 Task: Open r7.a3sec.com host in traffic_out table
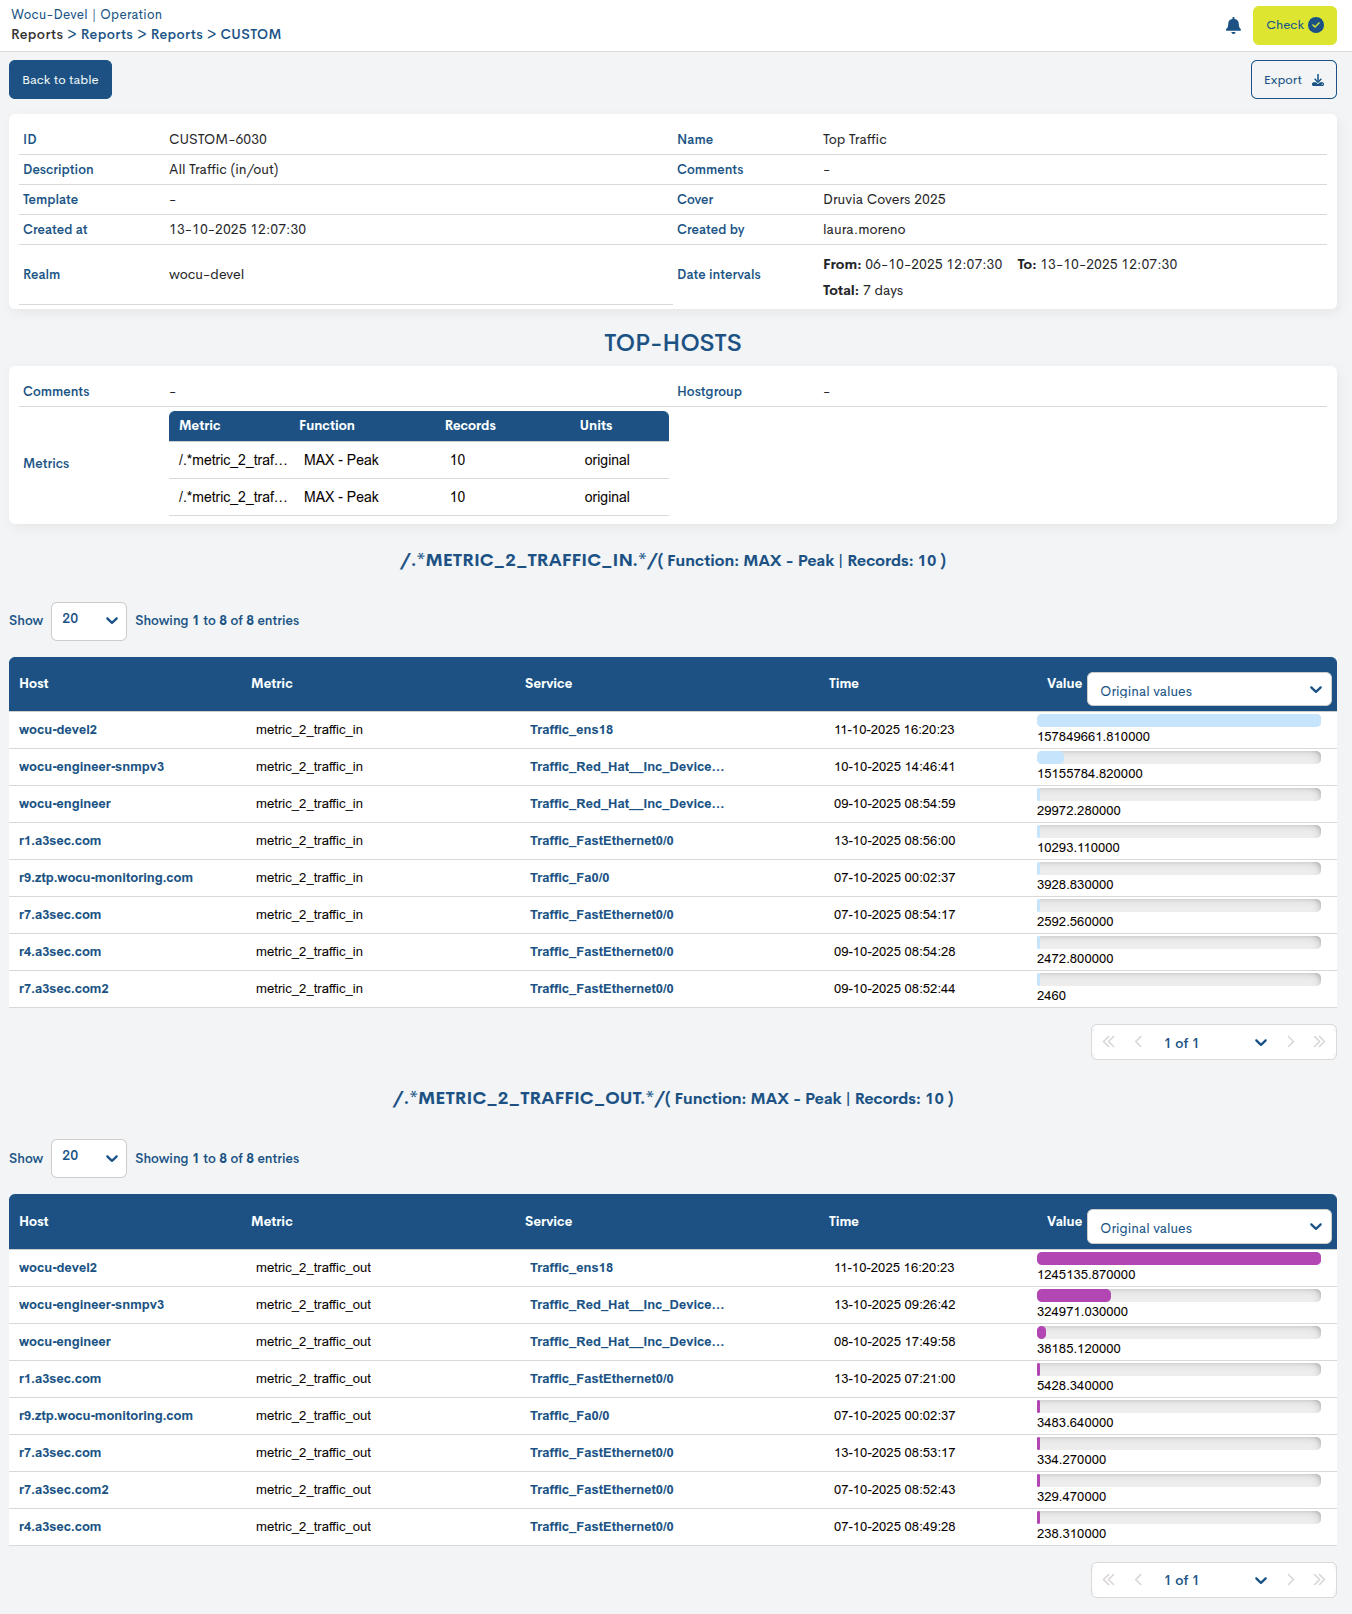60,1453
